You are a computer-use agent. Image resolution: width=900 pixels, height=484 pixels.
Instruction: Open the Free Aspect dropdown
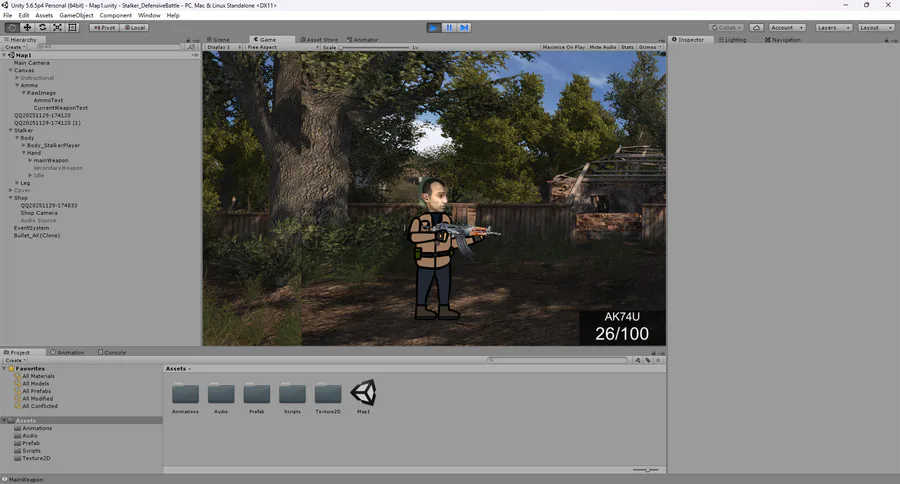282,47
